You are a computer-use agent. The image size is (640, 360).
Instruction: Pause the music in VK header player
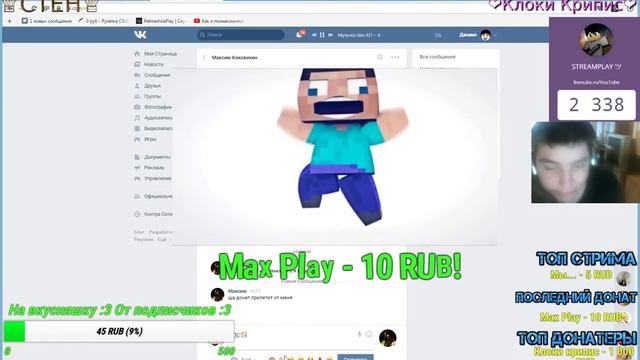click(322, 35)
